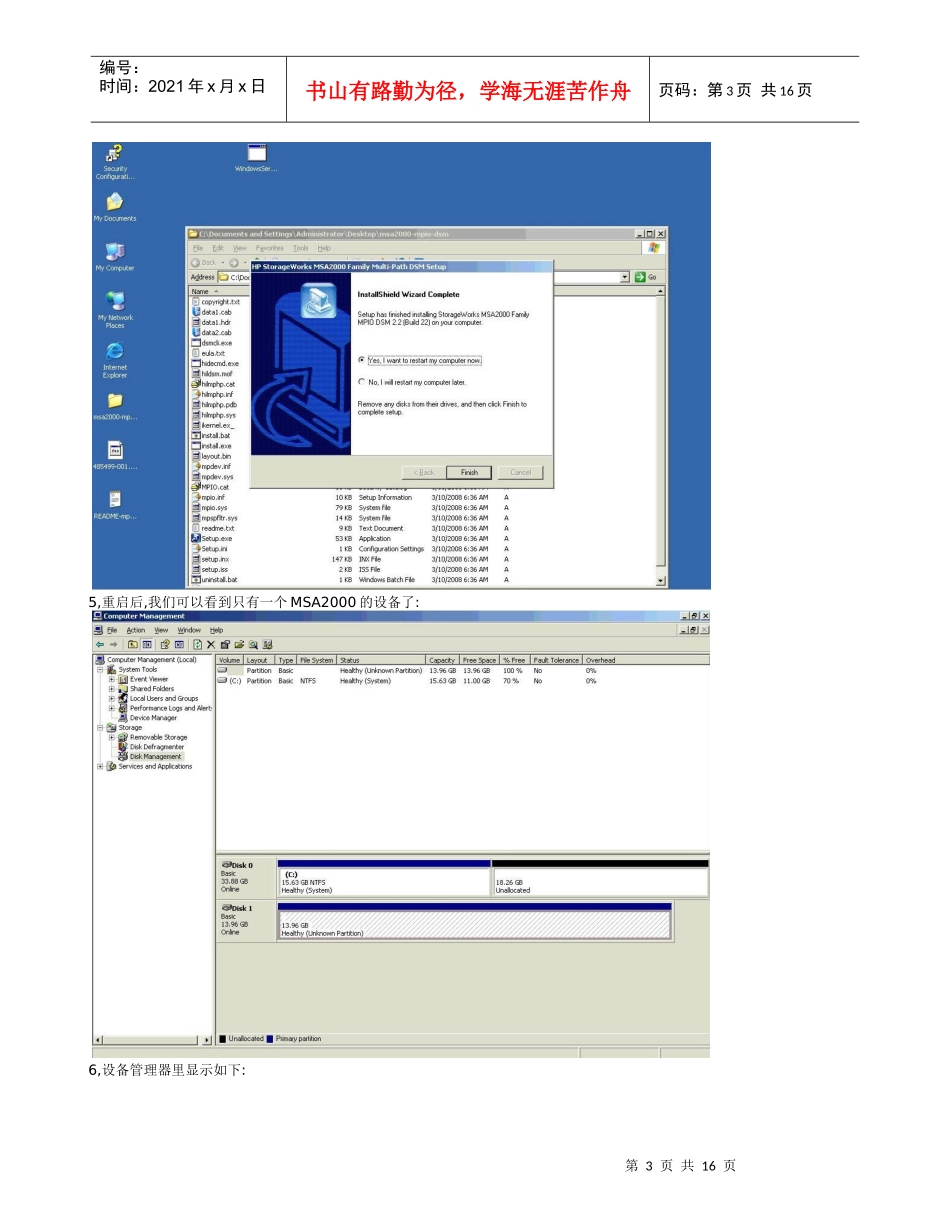Click the last toolbar icon in Computer Management
The image size is (950, 1230).
click(268, 645)
